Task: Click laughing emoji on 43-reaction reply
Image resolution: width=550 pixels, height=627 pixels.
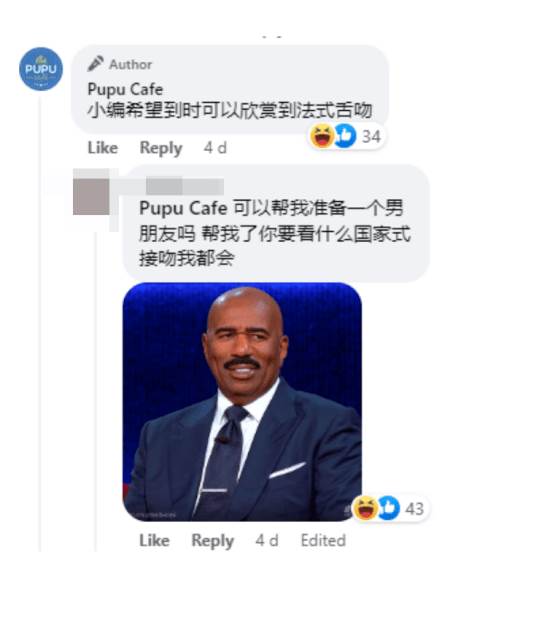Action: coord(366,508)
